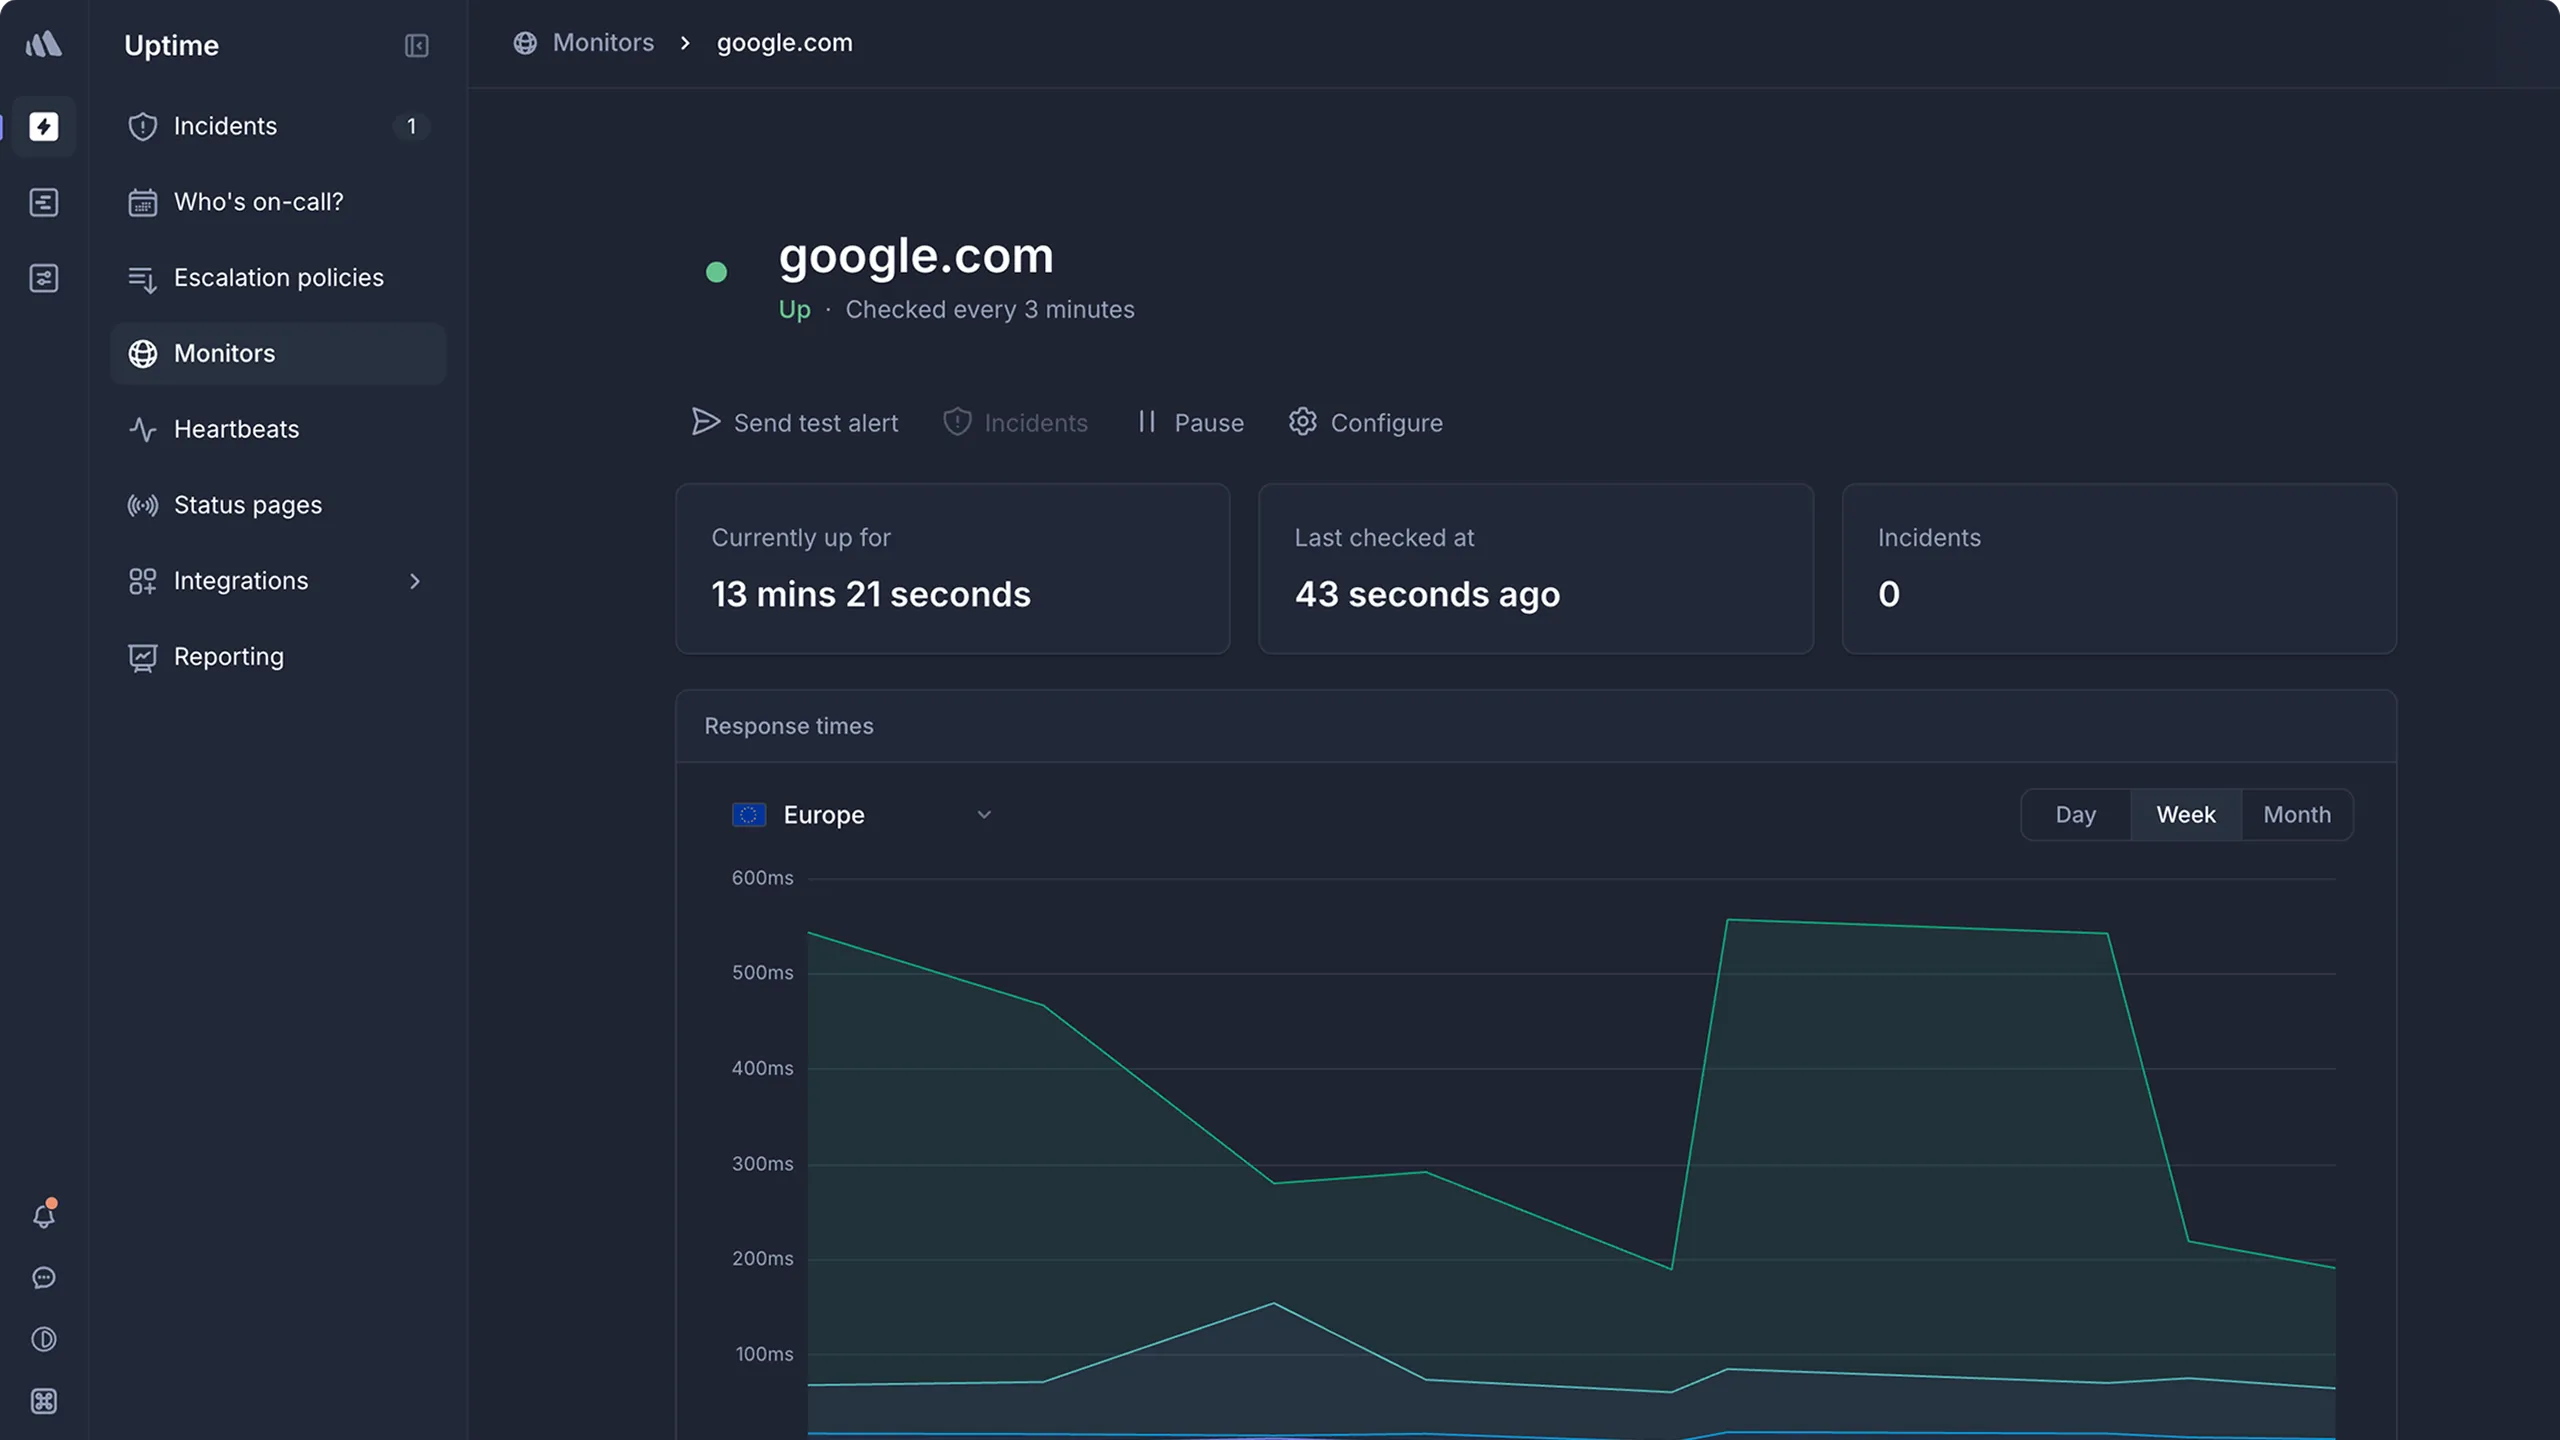
Task: Open Who's on-call? page
Action: [x=278, y=202]
